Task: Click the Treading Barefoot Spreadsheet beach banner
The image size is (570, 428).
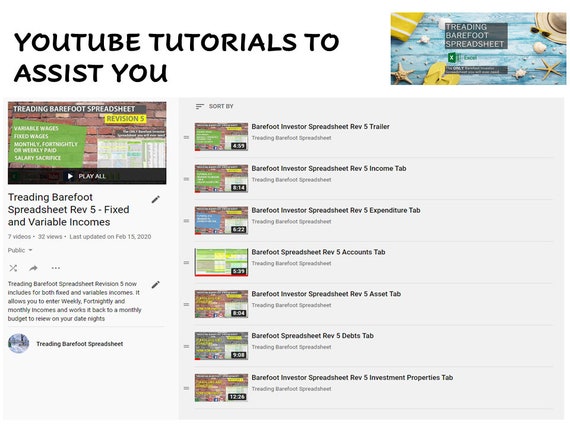Action: (478, 49)
